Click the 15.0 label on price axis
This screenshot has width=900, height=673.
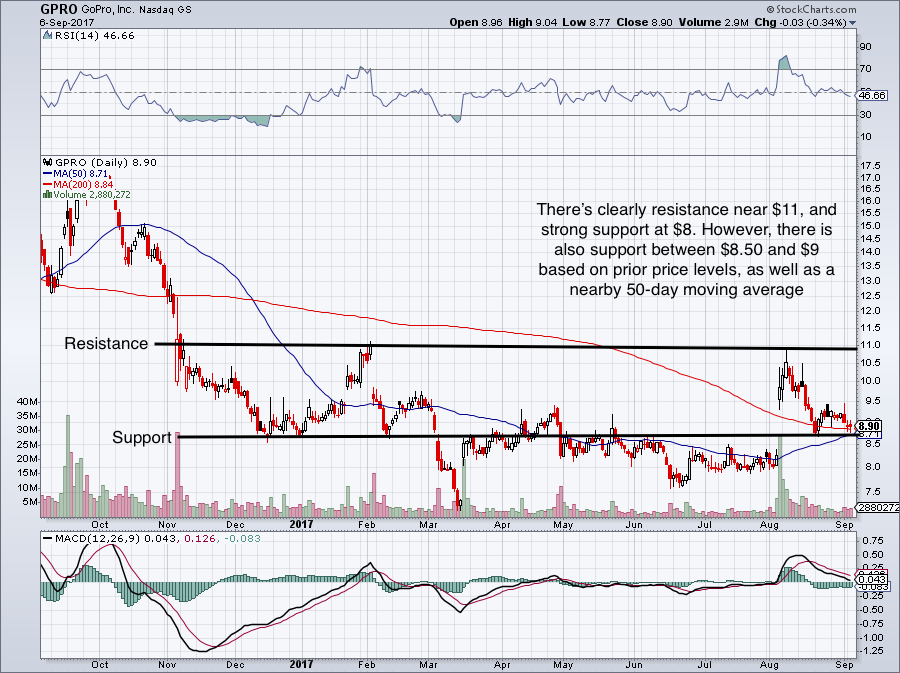click(870, 225)
